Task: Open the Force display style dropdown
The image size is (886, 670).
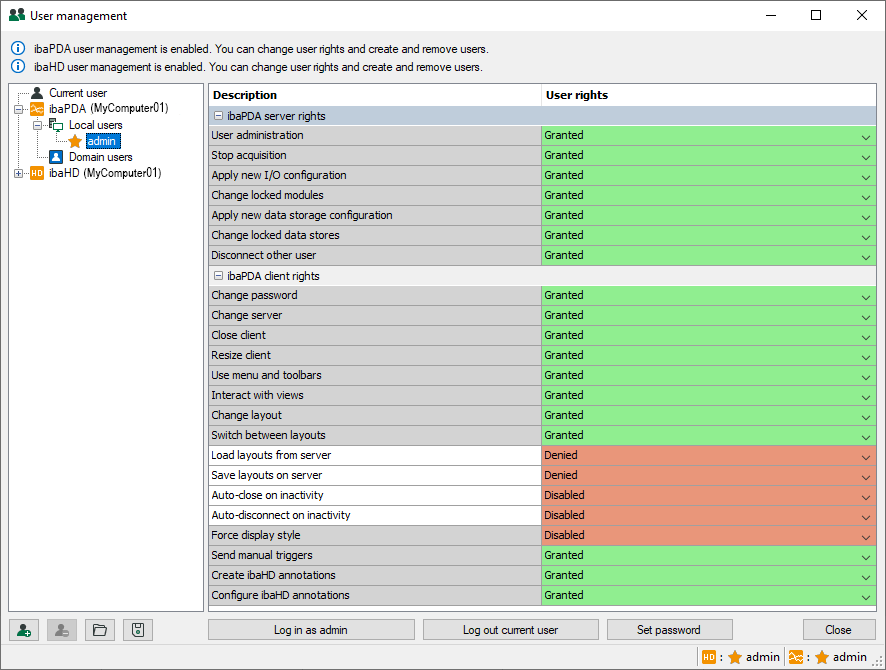Action: [x=865, y=536]
